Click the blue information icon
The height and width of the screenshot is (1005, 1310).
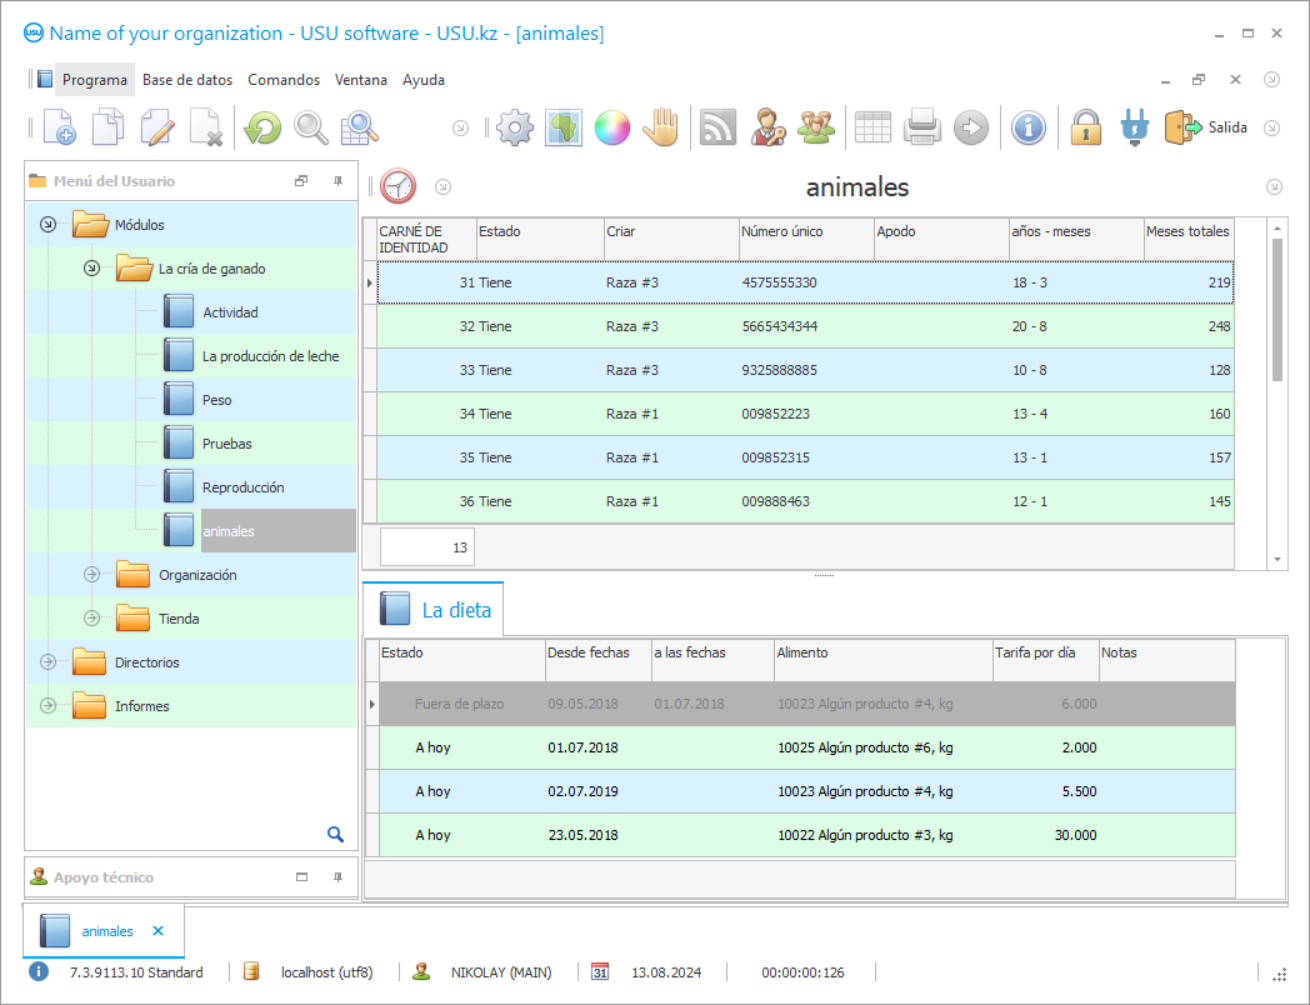pos(1028,128)
